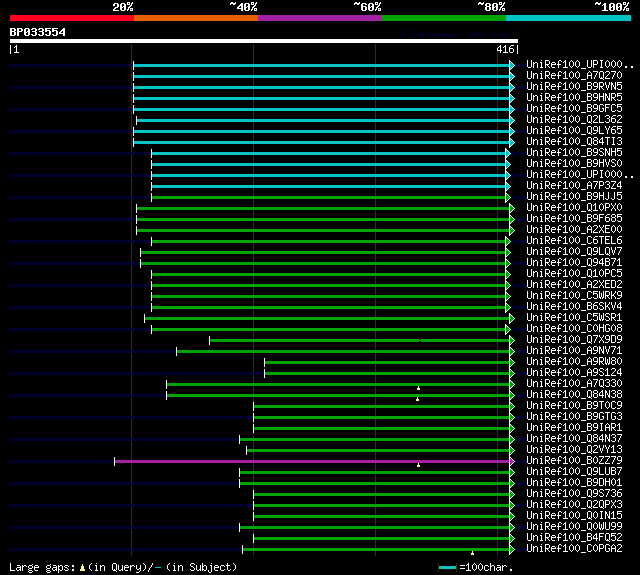This screenshot has width=640, height=575.
Task: Select UniRef100_A7P3Z4 label
Action: pyautogui.click(x=574, y=186)
